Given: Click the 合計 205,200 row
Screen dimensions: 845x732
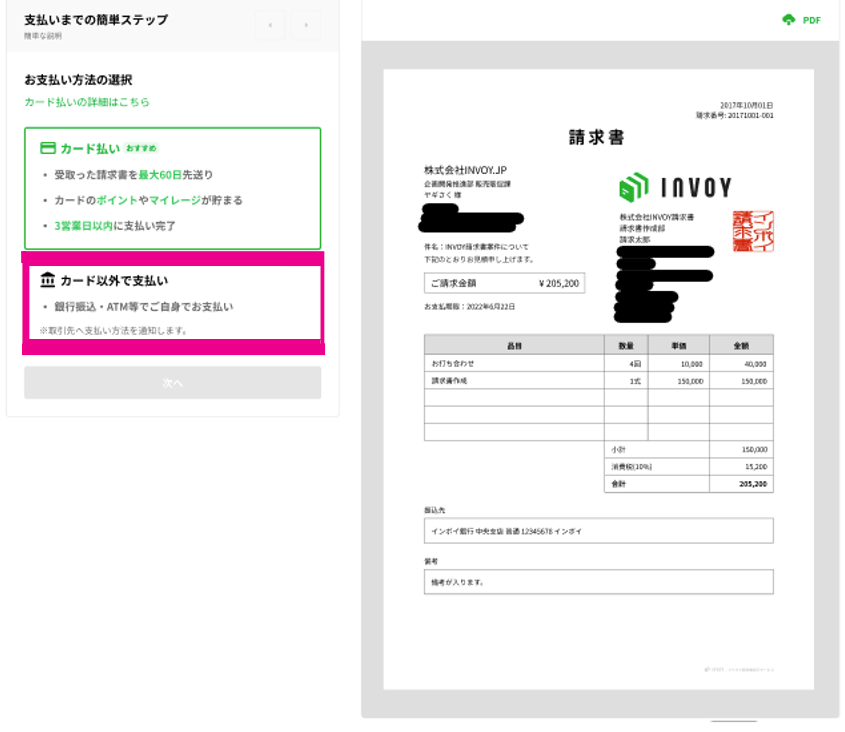Looking at the screenshot, I should click(x=689, y=484).
